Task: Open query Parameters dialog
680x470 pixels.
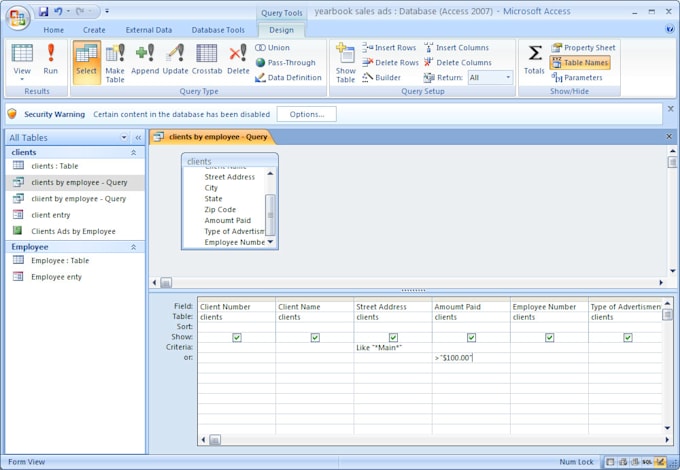Action: tap(577, 78)
